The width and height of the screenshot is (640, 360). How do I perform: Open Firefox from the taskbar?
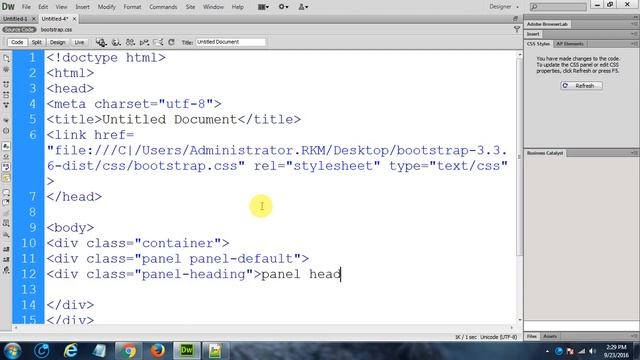pos(158,351)
